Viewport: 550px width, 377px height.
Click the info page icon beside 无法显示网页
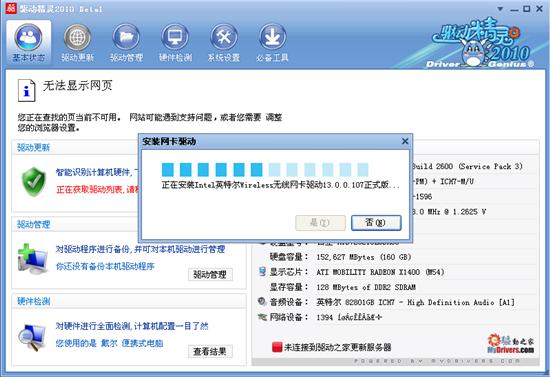(26, 90)
